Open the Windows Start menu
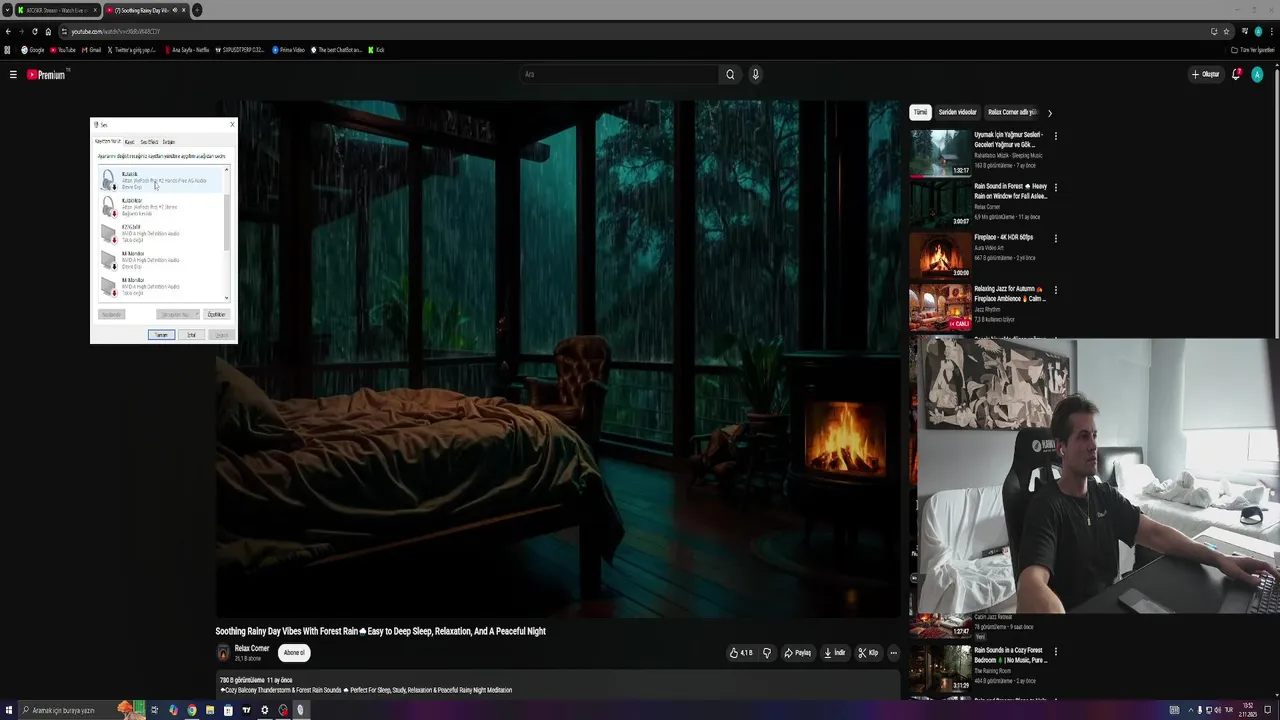 pyautogui.click(x=9, y=710)
